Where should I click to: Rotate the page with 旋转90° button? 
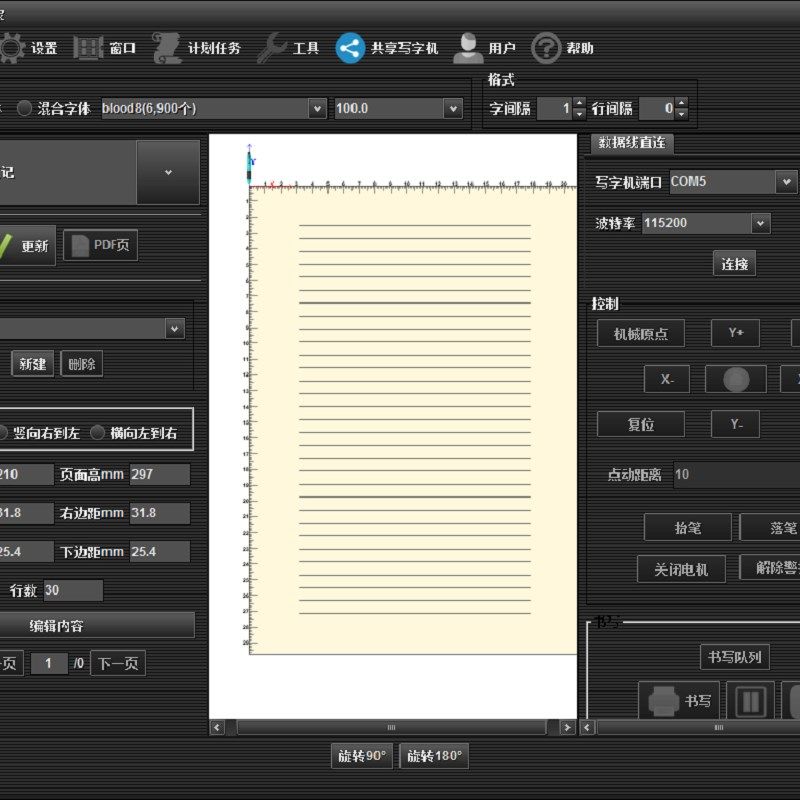click(362, 756)
